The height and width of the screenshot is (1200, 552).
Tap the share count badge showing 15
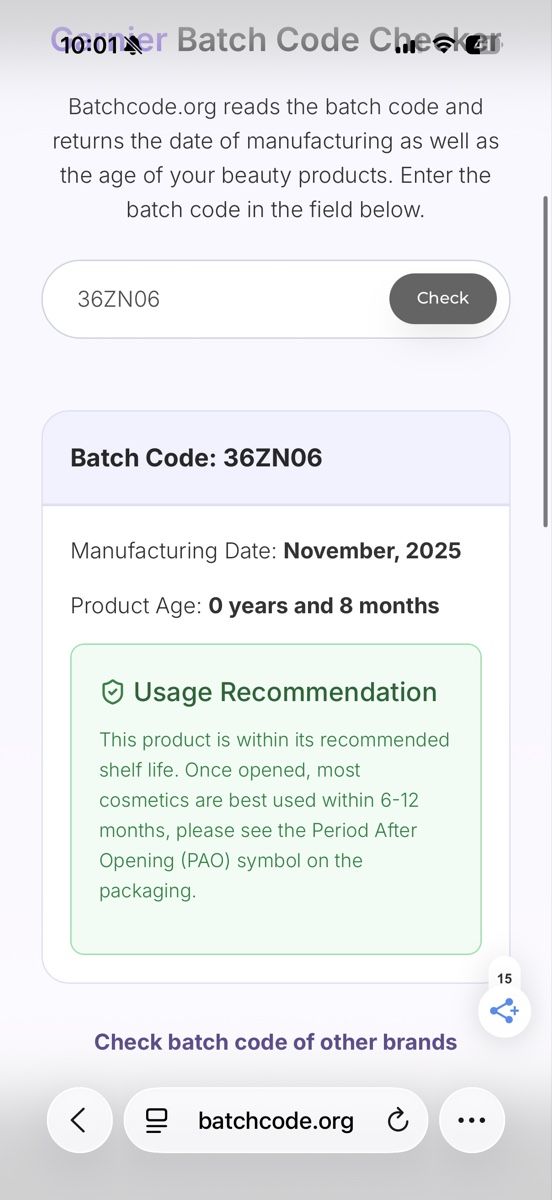pos(504,979)
